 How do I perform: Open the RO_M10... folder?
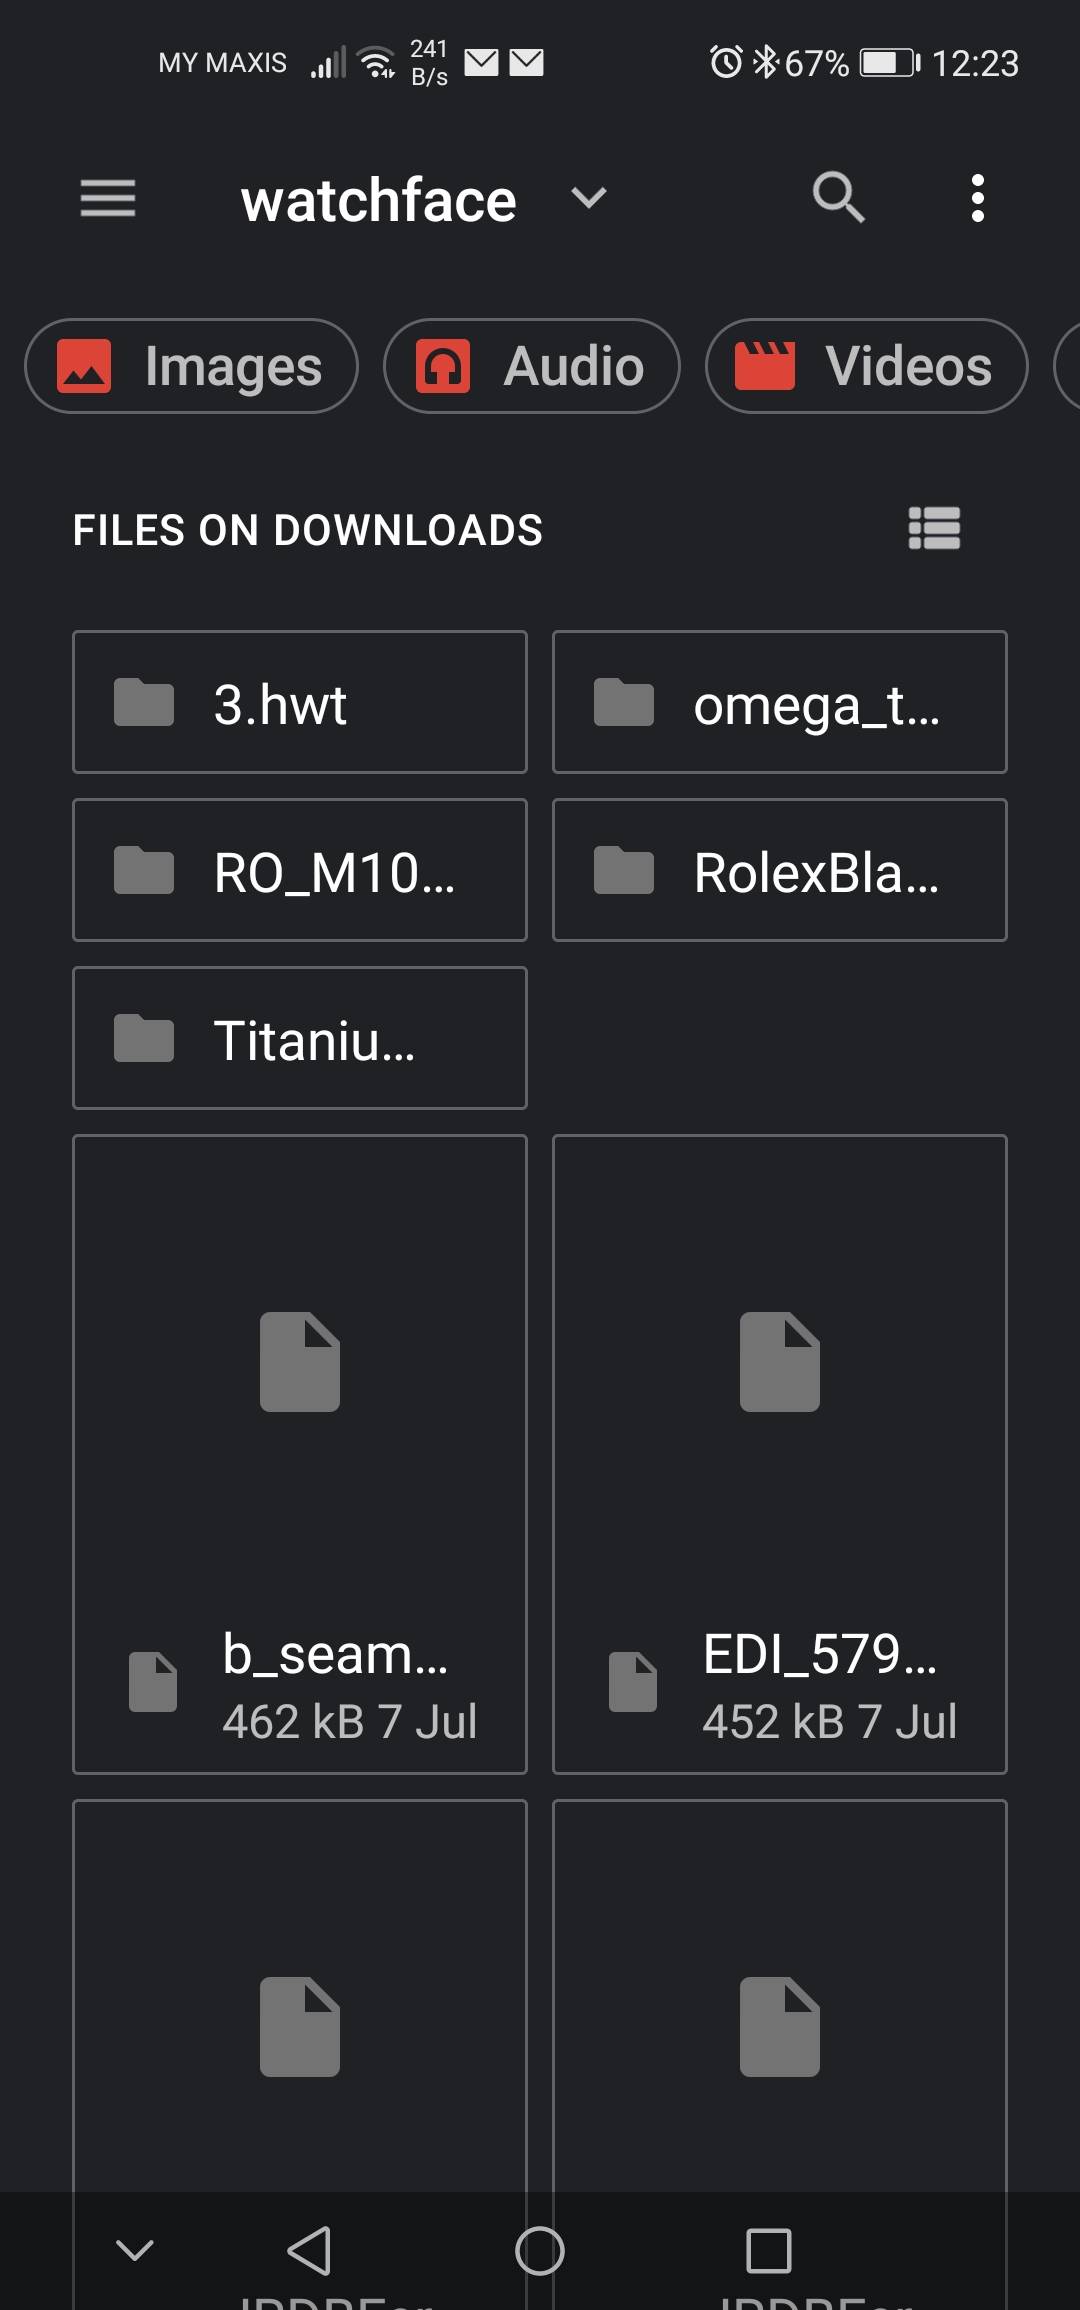tap(299, 870)
